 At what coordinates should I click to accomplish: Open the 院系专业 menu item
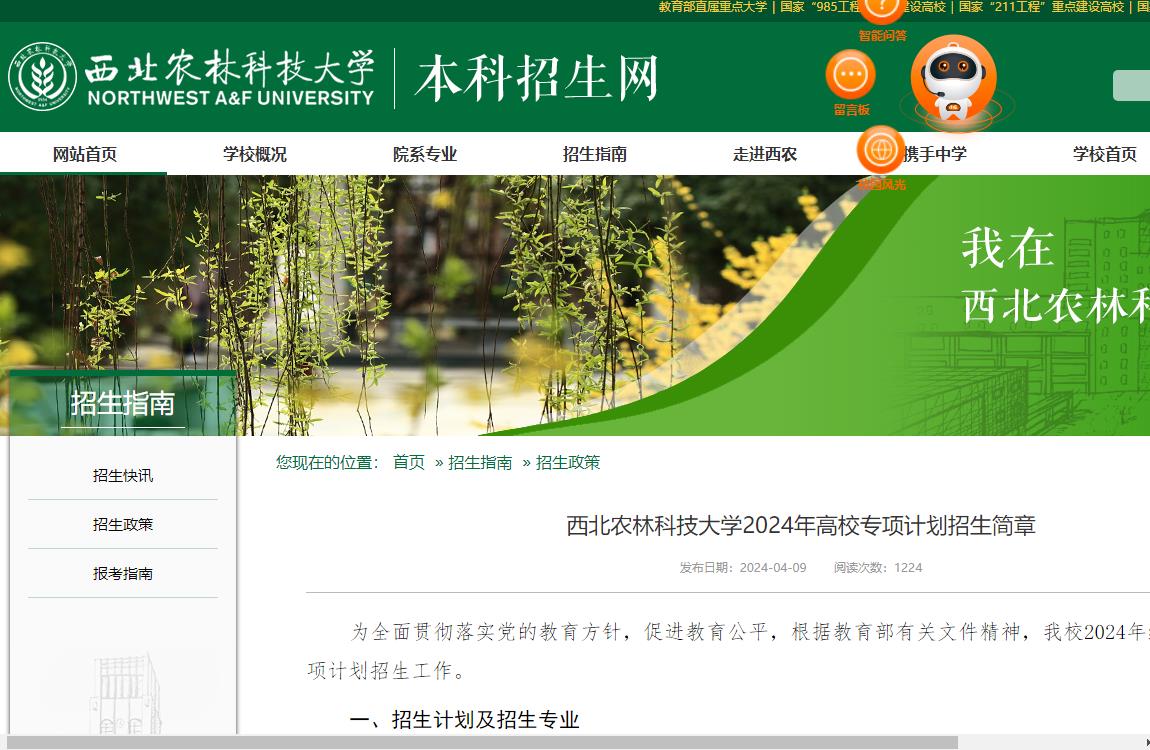coord(425,154)
